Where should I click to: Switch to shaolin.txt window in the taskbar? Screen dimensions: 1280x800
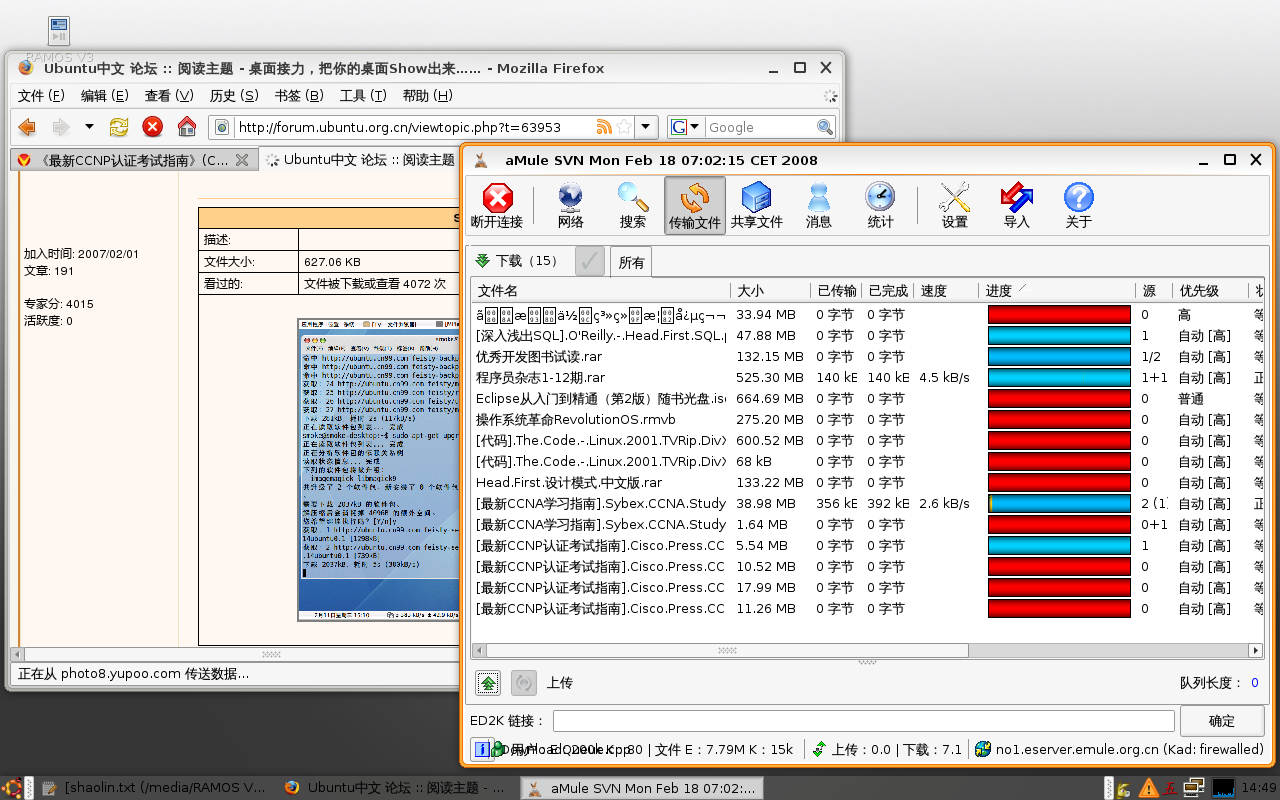[153, 788]
